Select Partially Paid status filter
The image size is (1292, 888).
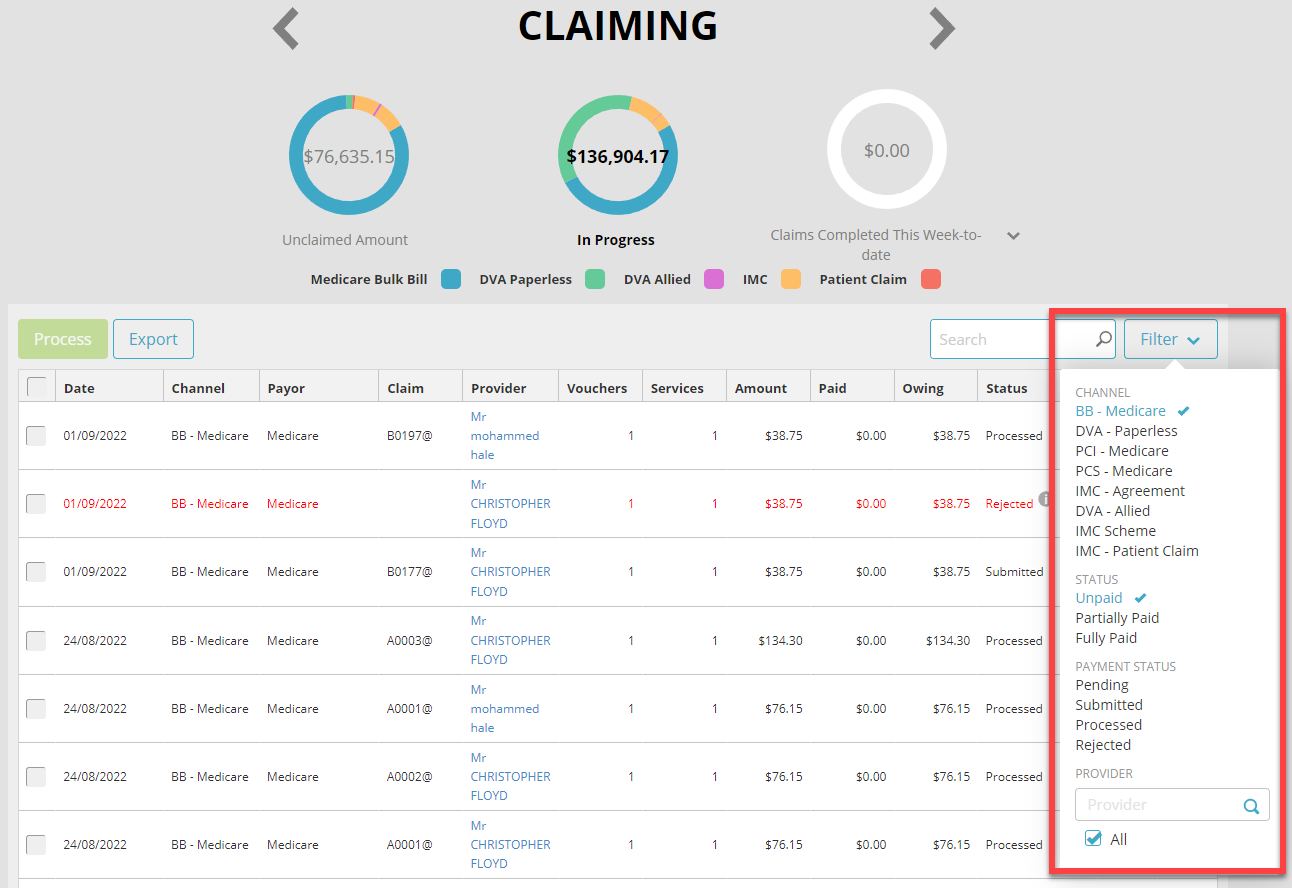pyautogui.click(x=1118, y=618)
